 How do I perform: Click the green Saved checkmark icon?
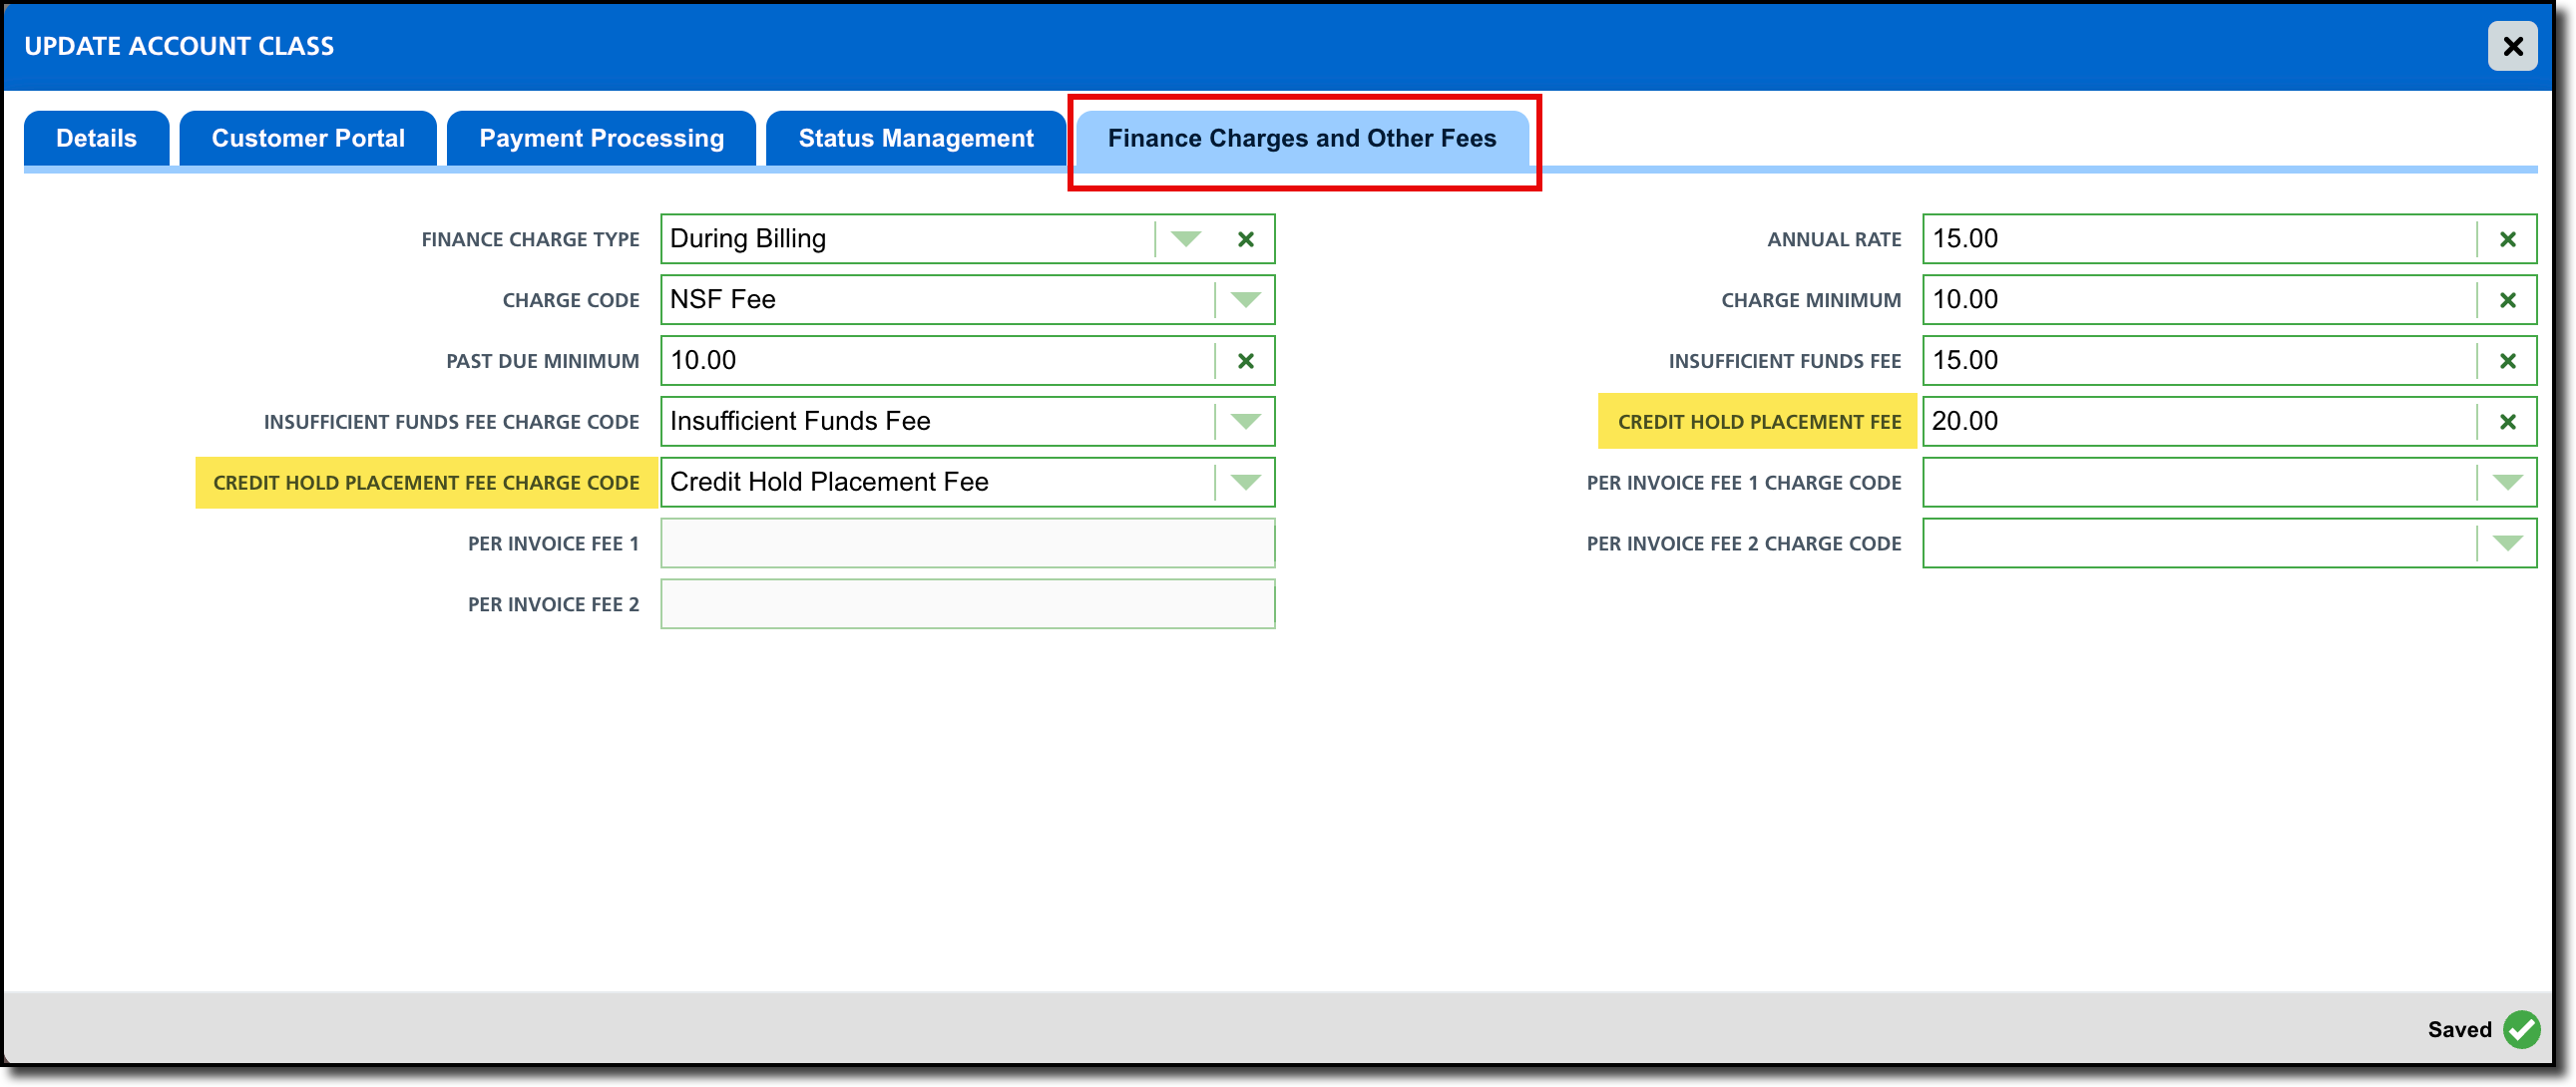click(2520, 1029)
